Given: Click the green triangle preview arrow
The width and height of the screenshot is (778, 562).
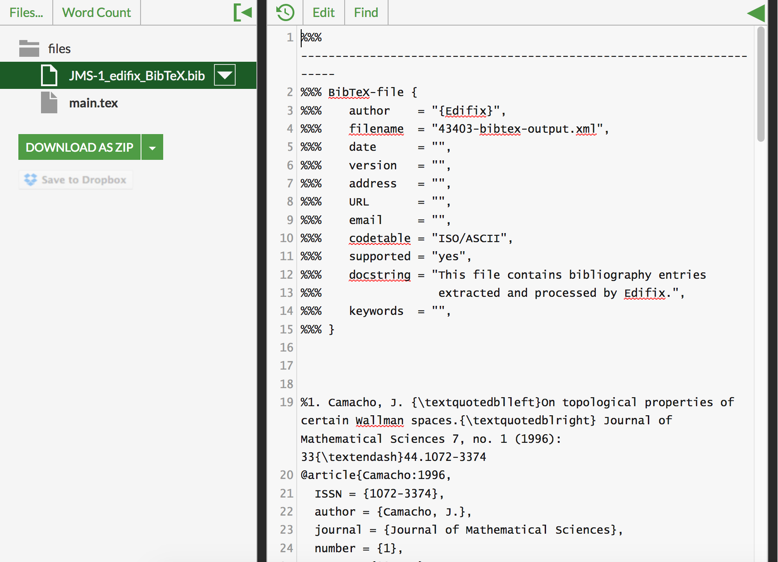Looking at the screenshot, I should 755,12.
